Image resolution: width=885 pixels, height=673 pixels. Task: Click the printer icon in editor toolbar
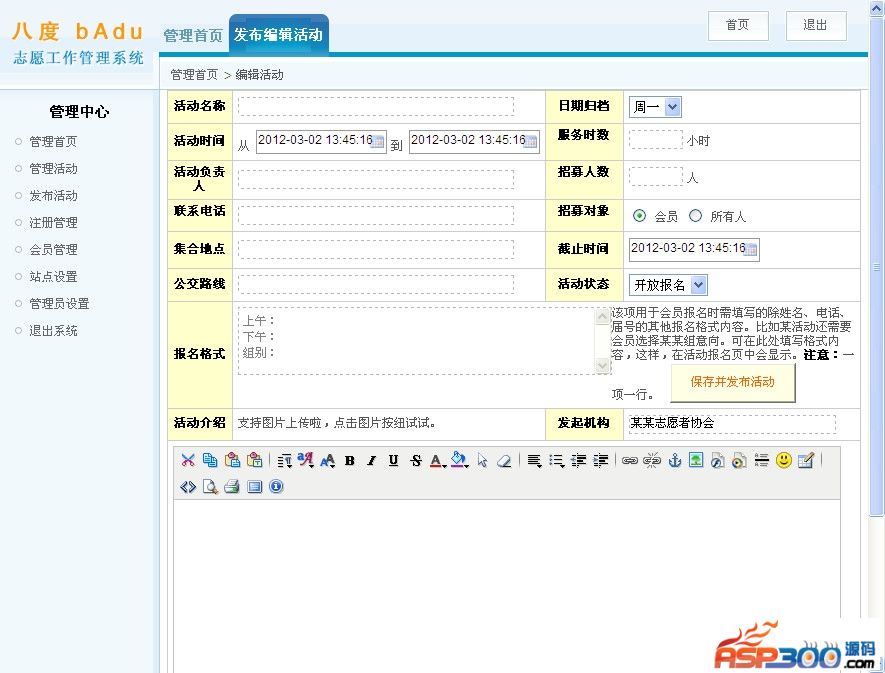[x=231, y=487]
